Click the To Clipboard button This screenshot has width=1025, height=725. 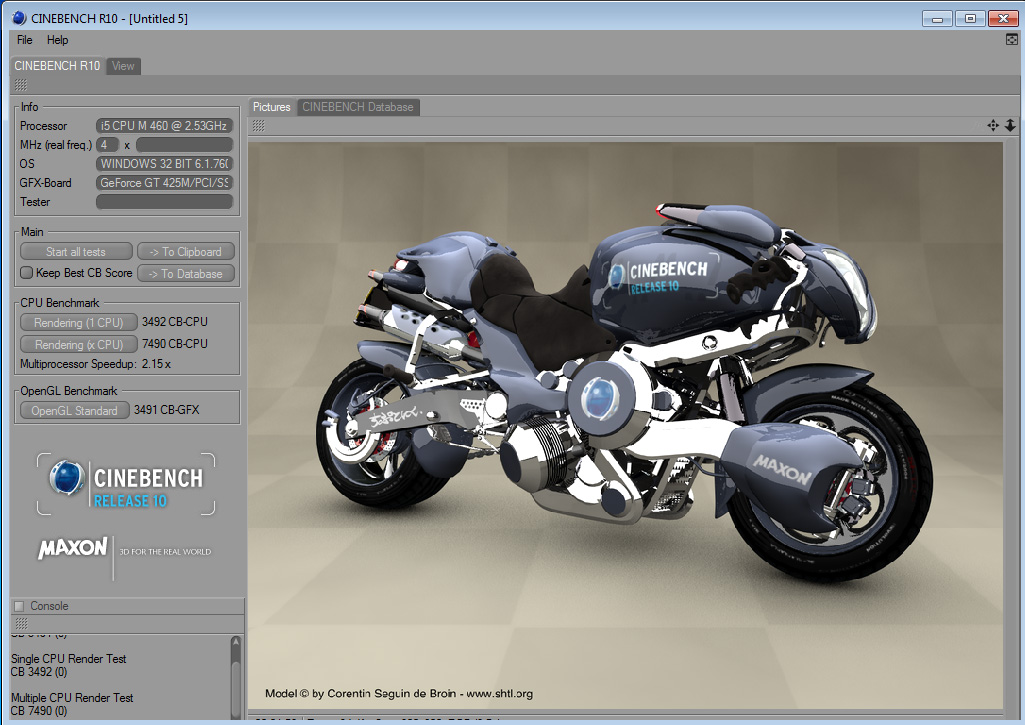tap(186, 252)
